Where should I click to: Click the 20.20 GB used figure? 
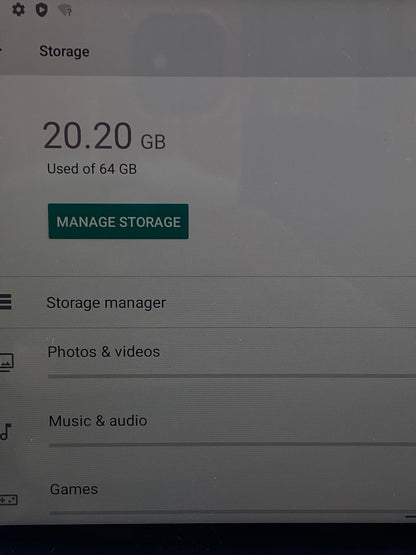104,136
